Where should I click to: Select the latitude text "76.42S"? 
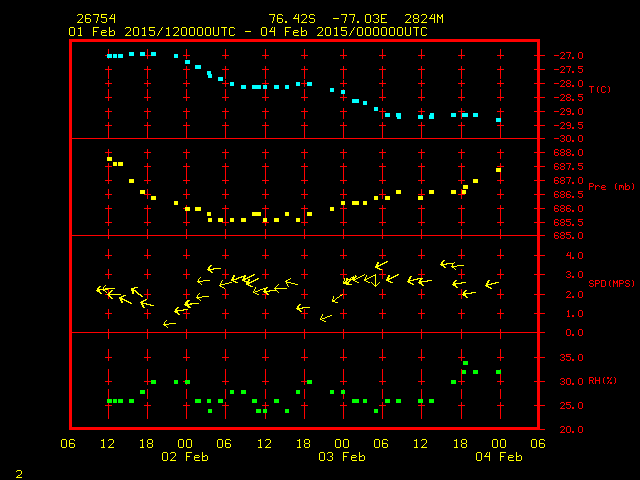point(292,19)
